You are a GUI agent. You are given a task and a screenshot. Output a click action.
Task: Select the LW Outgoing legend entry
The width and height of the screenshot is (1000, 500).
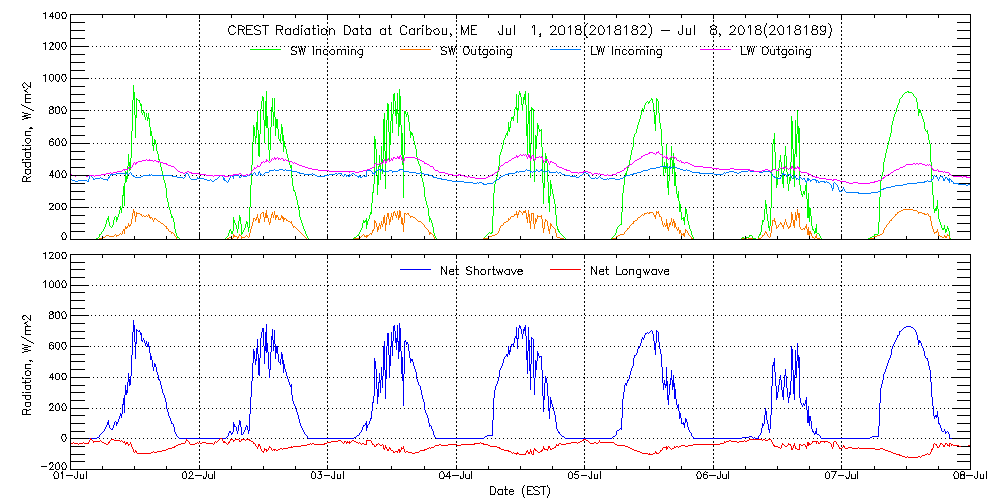(775, 52)
